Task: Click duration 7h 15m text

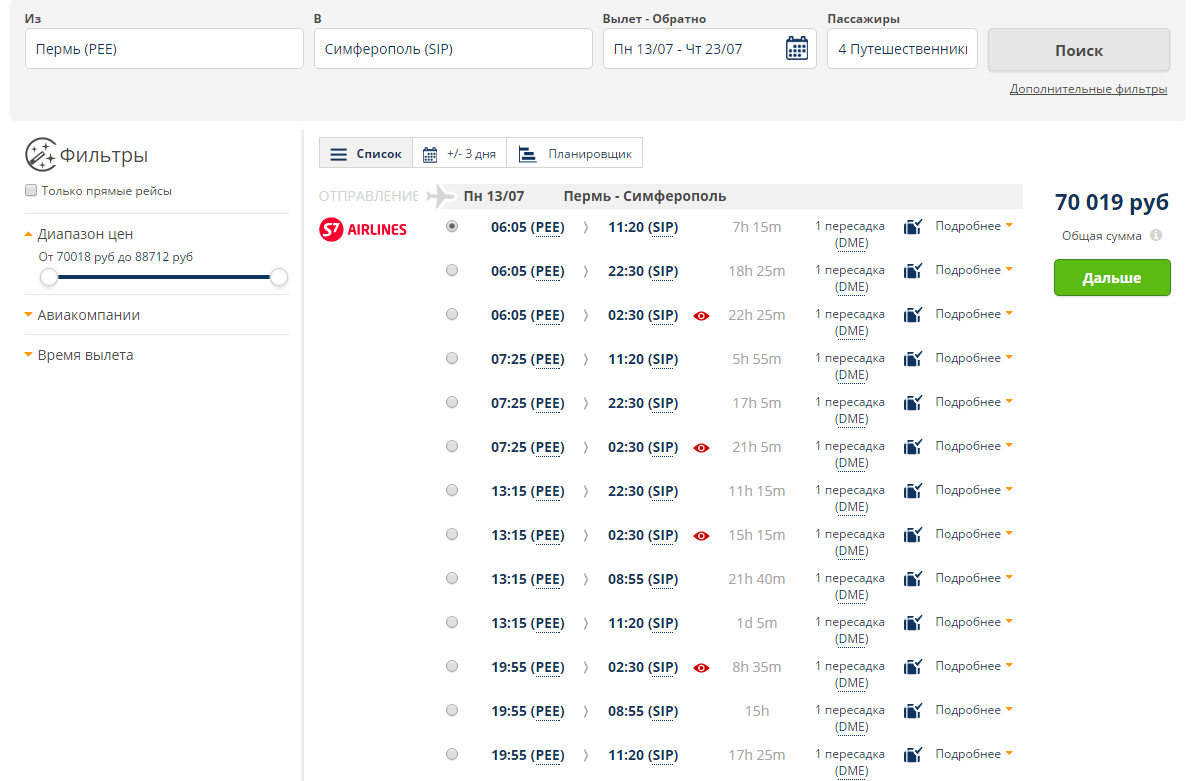Action: (x=756, y=227)
